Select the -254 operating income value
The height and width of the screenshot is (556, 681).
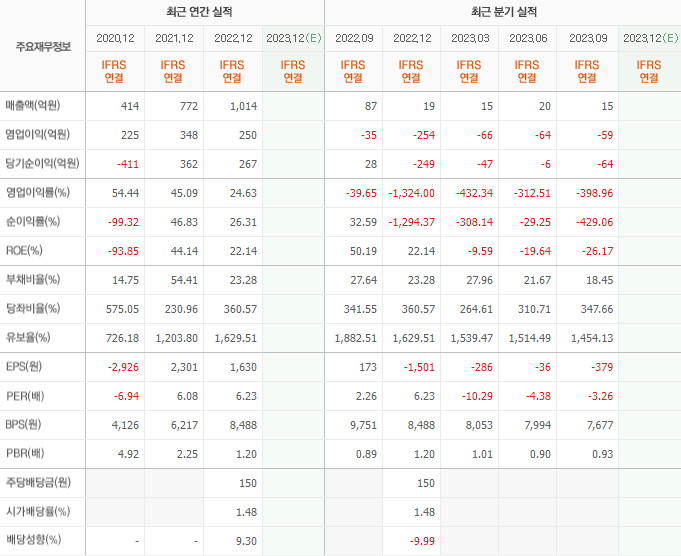point(423,135)
